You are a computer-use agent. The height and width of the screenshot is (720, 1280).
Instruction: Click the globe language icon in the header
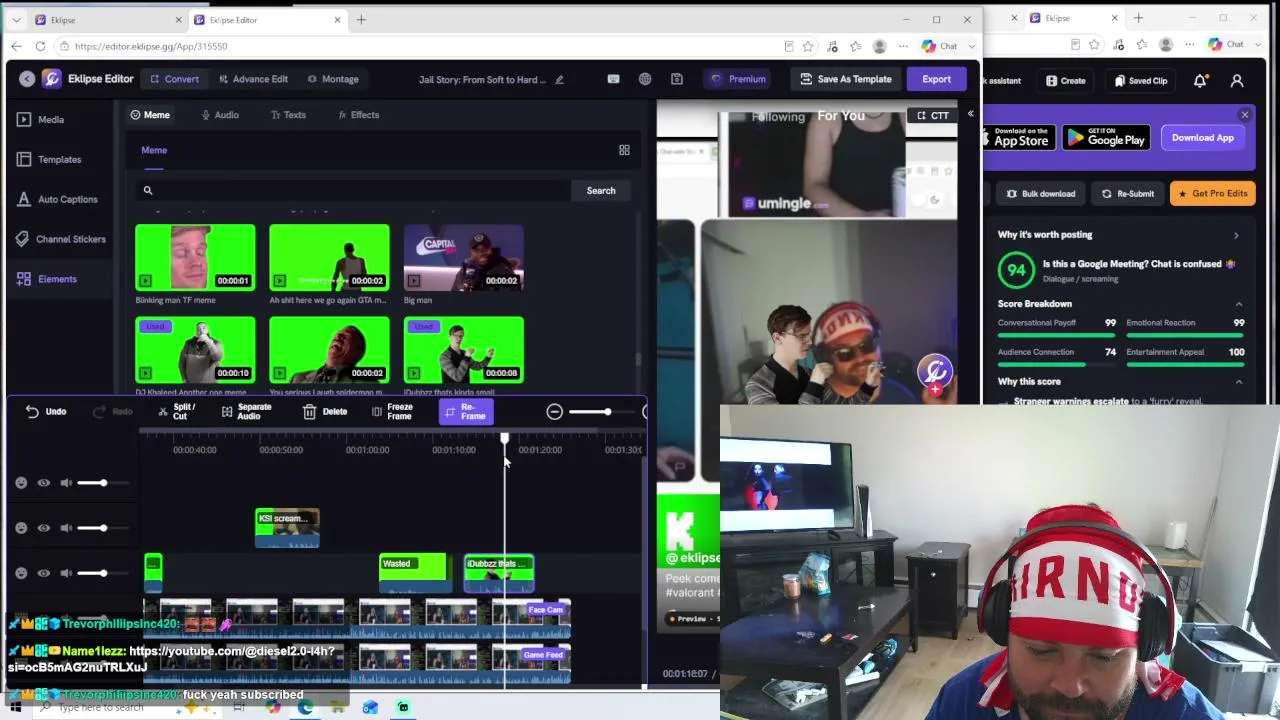(645, 79)
